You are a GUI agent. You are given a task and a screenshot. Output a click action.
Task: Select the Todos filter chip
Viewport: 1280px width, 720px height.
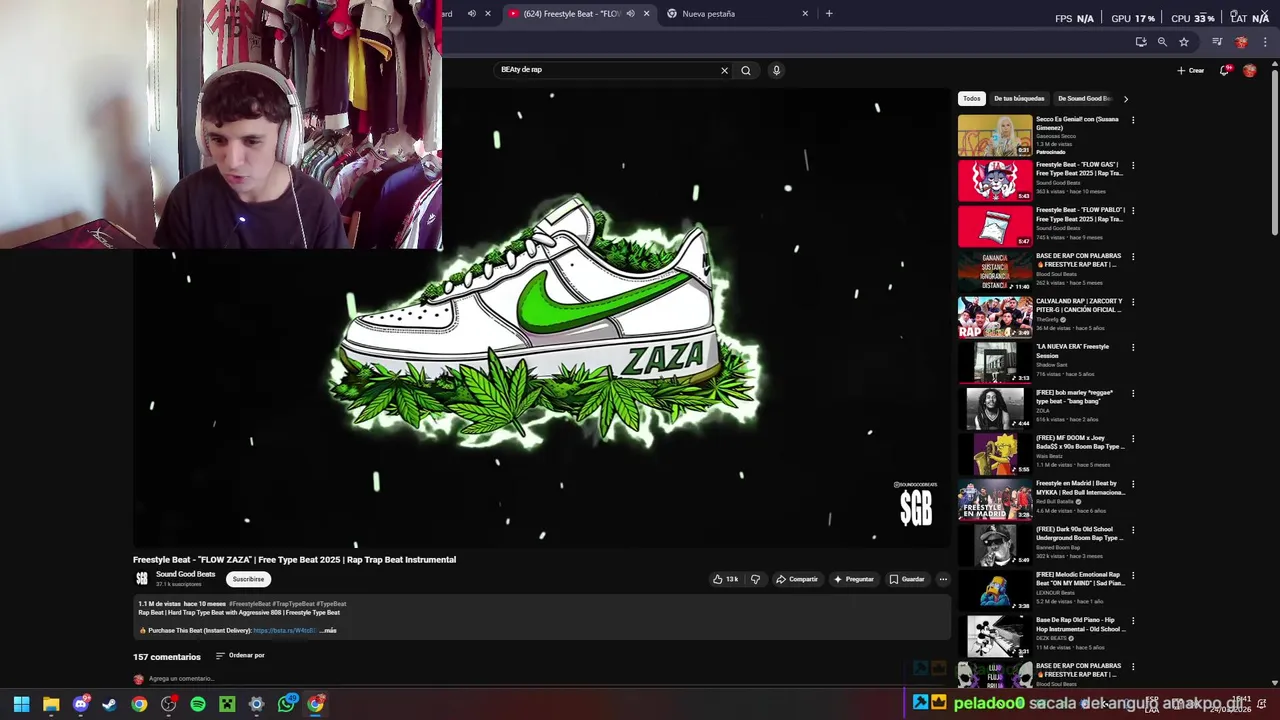tap(972, 99)
